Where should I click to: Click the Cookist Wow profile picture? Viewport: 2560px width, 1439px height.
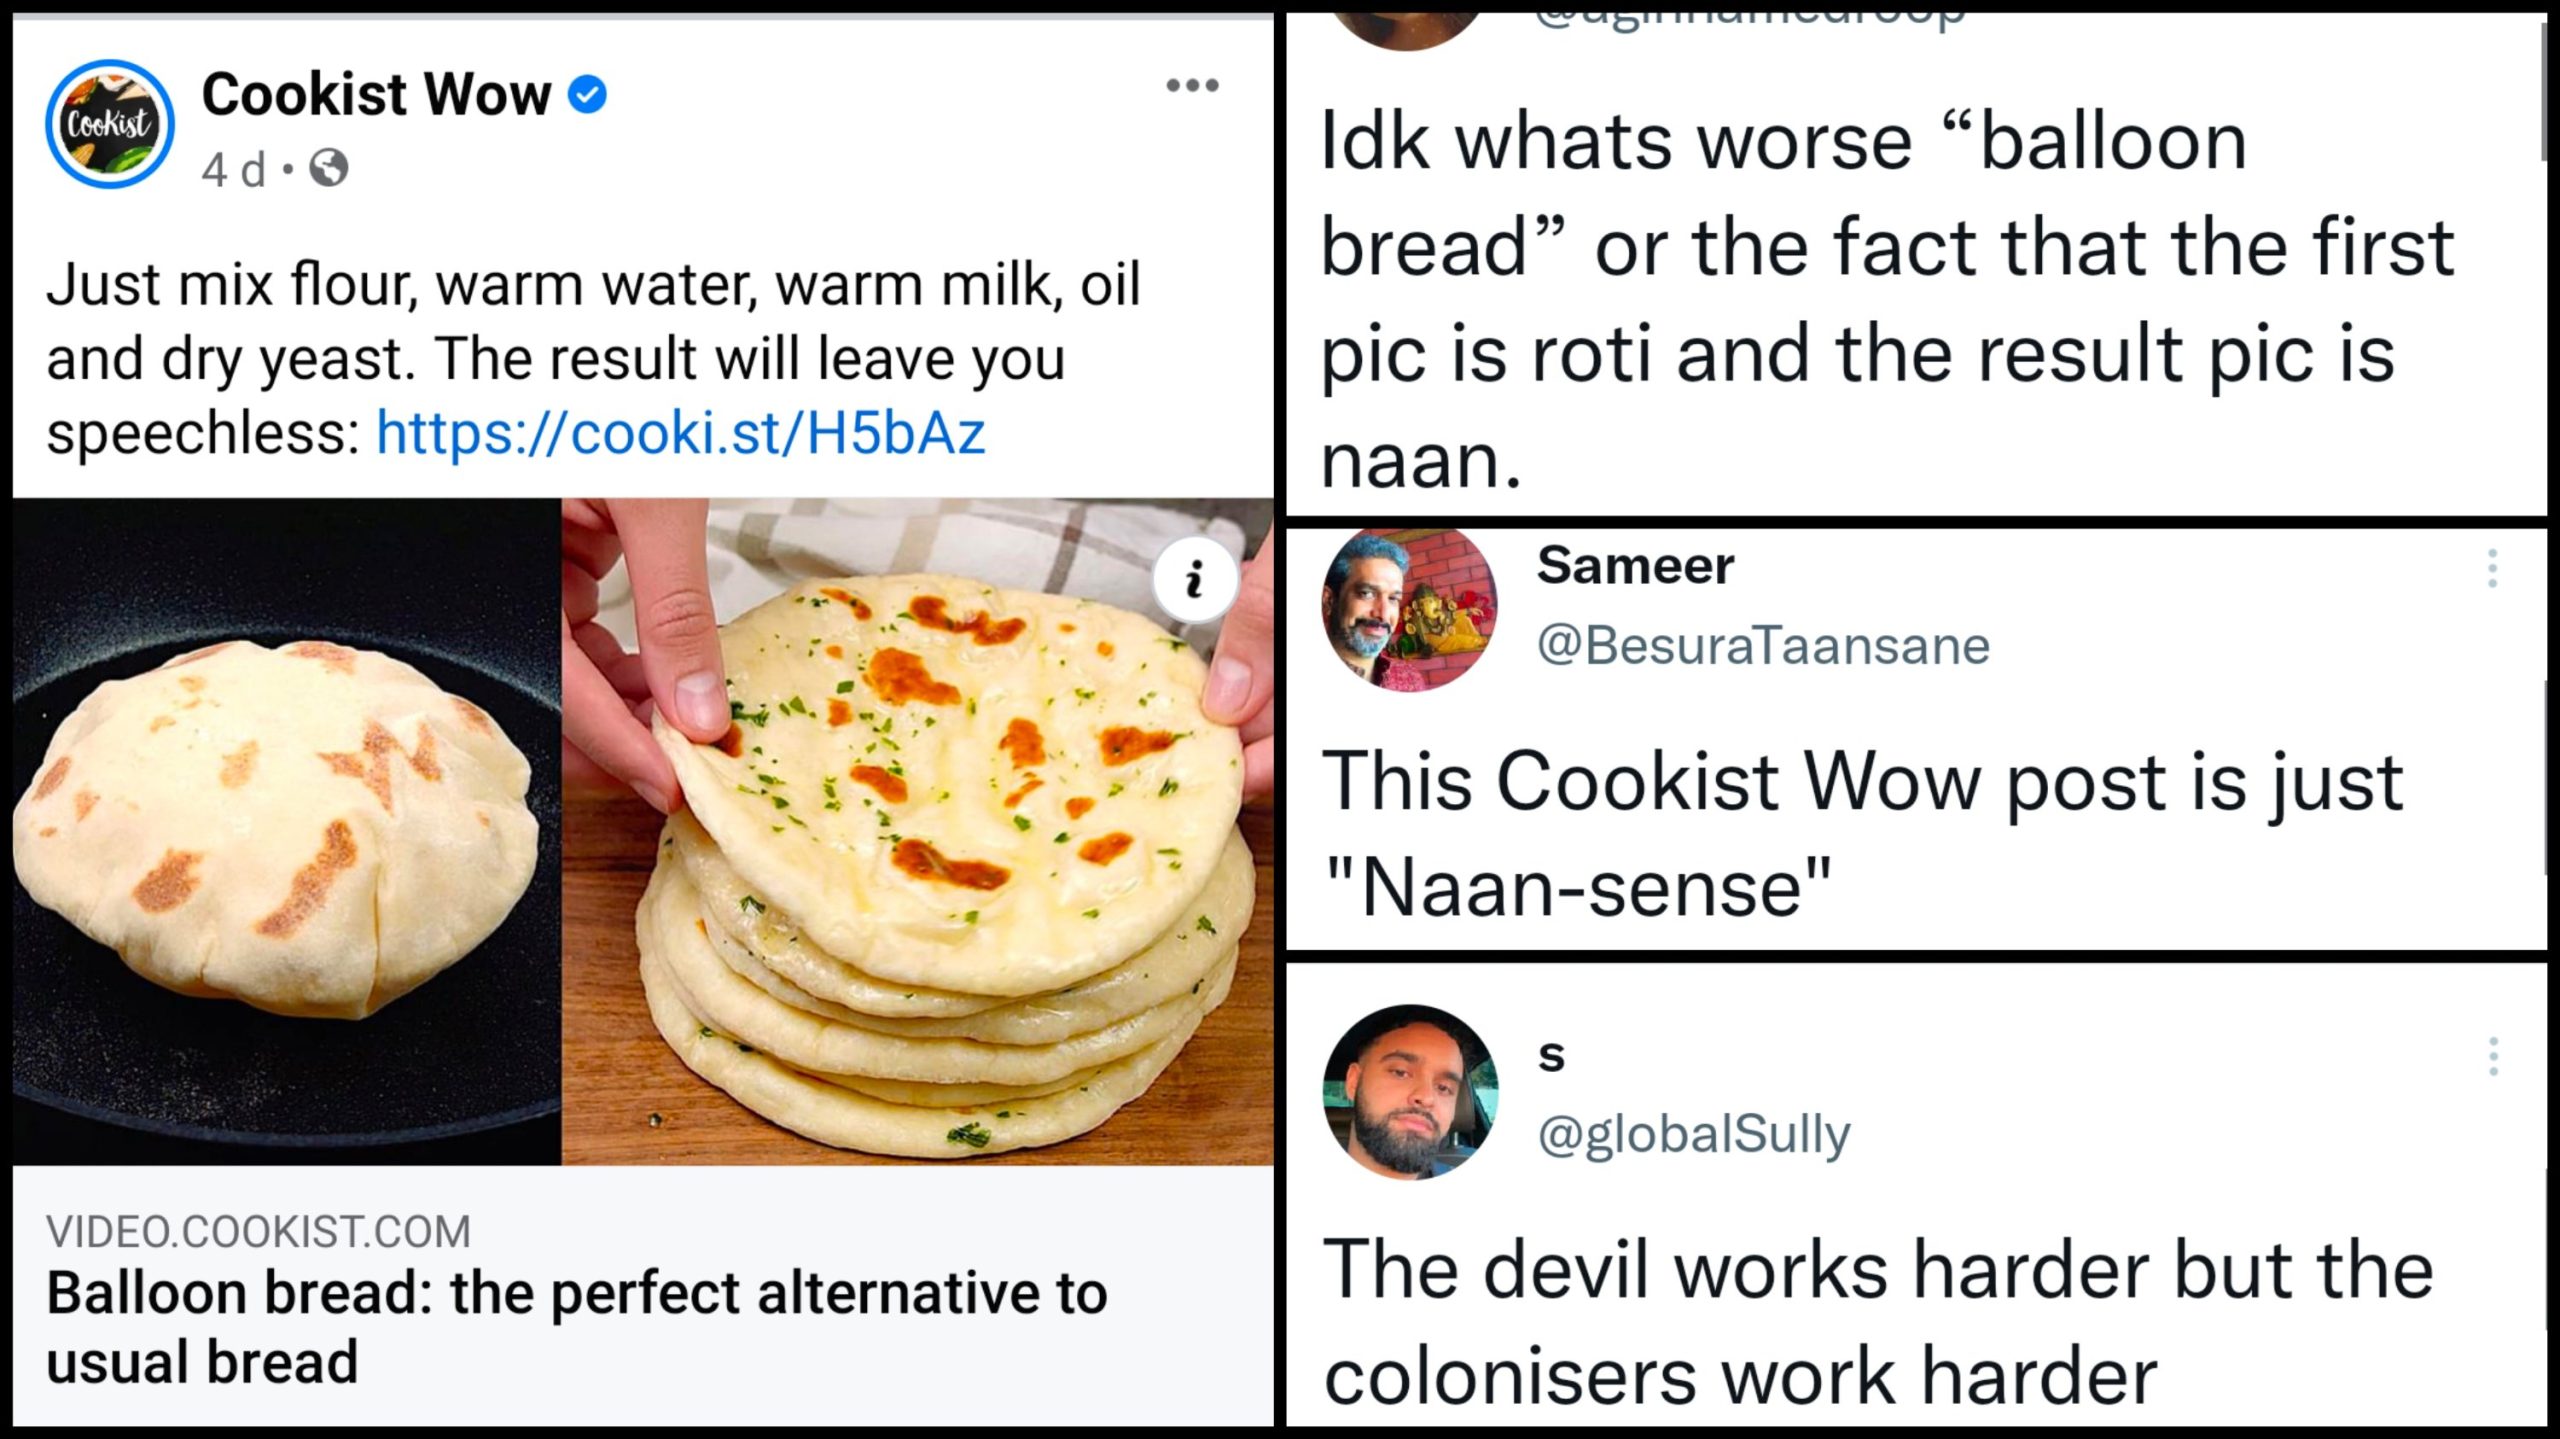(x=110, y=124)
